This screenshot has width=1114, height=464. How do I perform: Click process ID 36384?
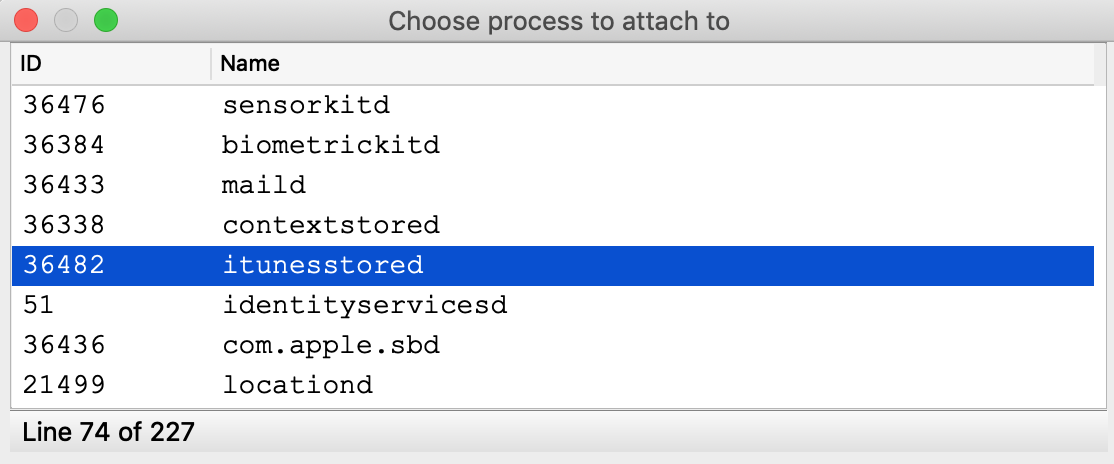[x=63, y=145]
